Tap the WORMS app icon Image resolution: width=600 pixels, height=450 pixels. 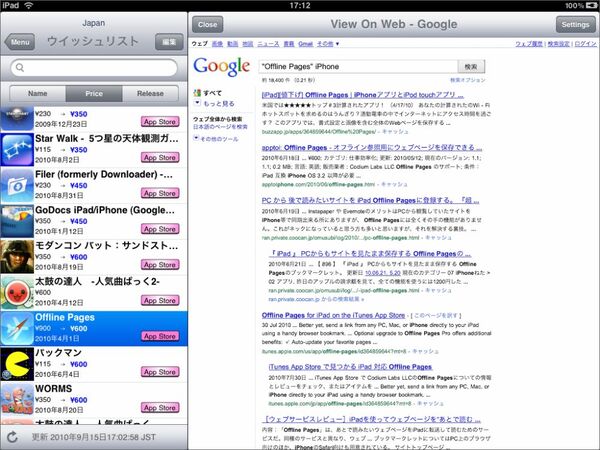point(17,400)
